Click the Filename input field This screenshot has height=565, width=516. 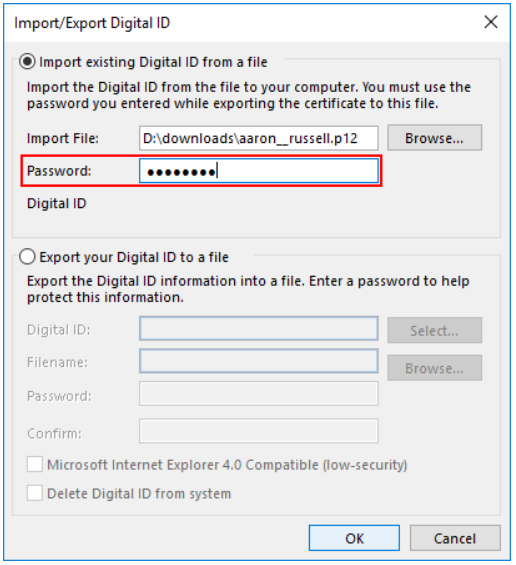259,361
